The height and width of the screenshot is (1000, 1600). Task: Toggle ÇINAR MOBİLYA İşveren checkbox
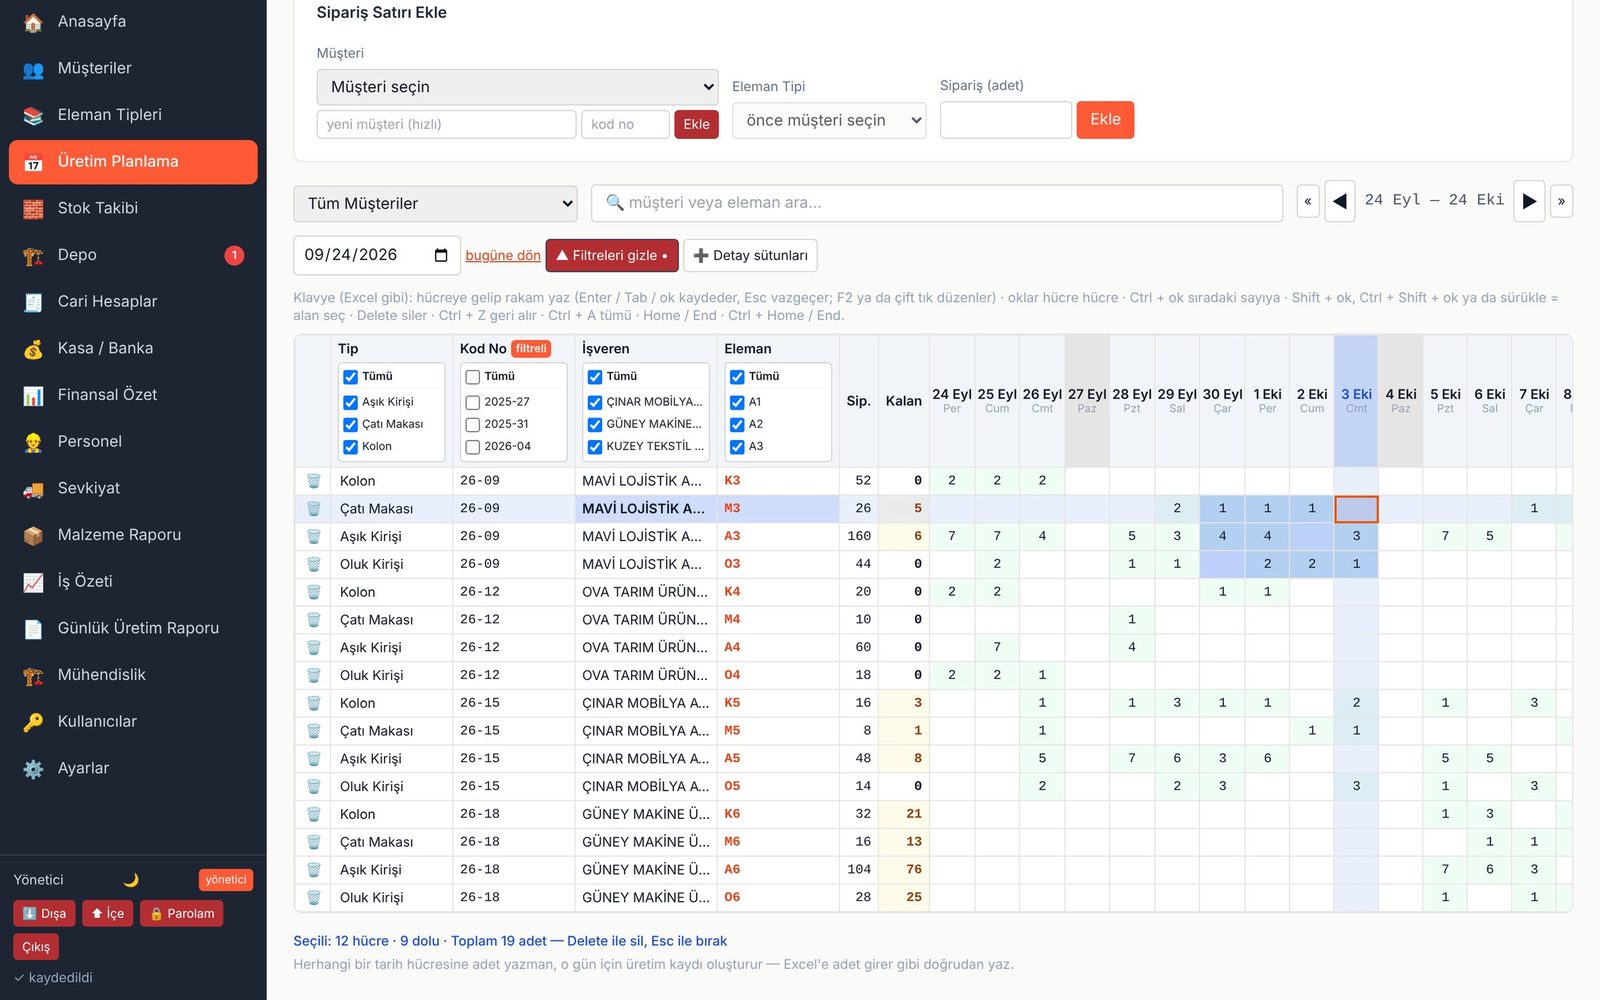tap(595, 402)
